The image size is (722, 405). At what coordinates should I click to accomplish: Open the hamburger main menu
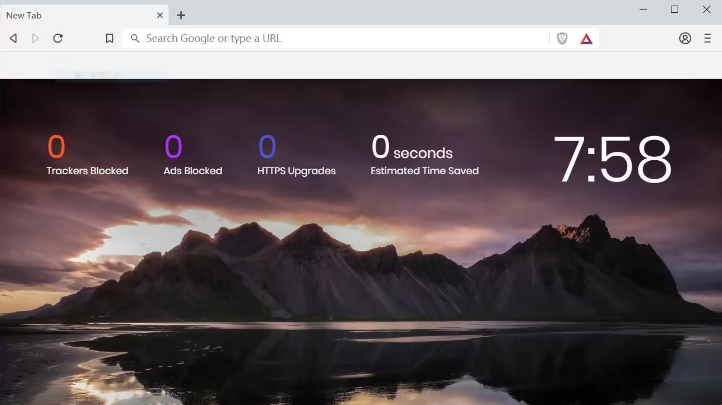707,38
